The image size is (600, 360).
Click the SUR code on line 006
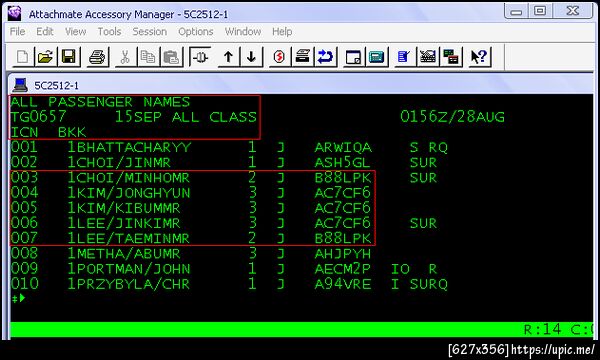[x=423, y=223]
